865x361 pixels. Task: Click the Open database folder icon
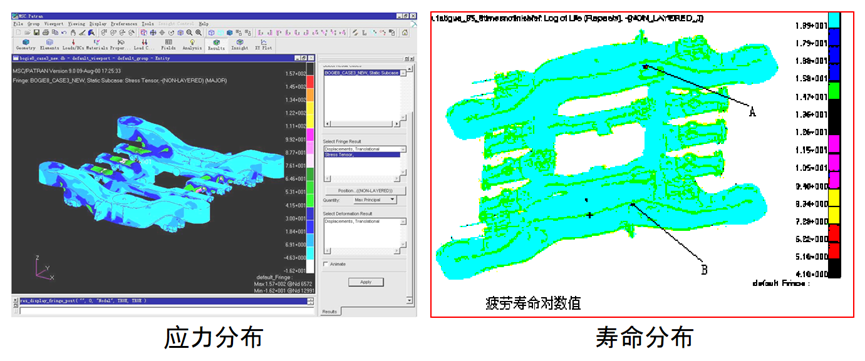27,33
